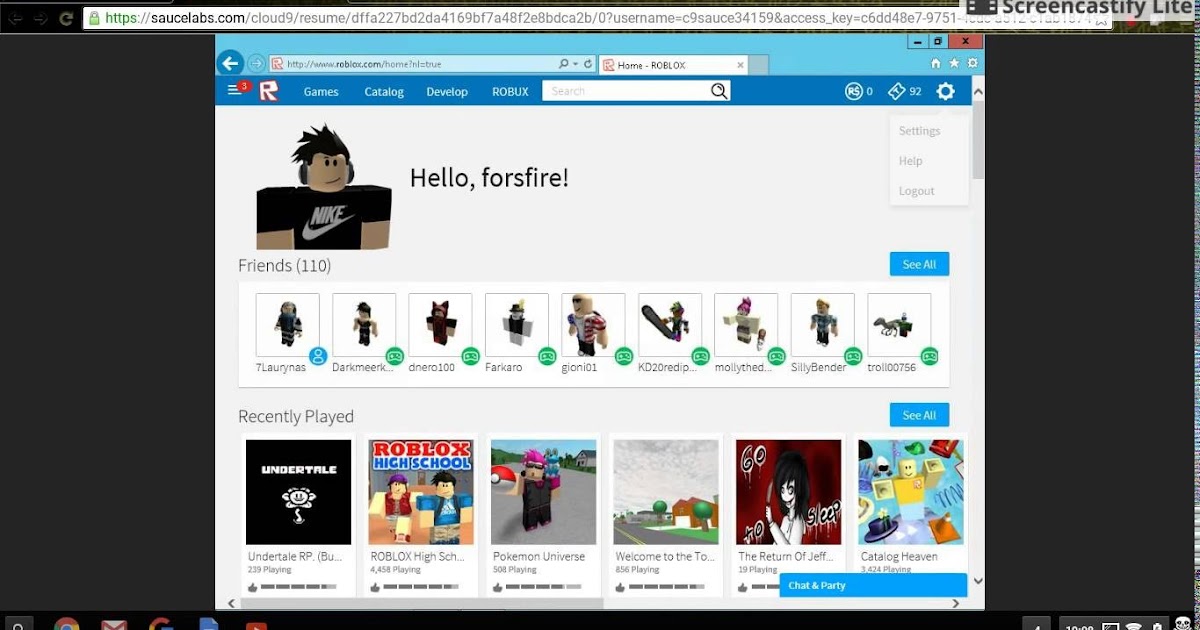Click Welcome to the To... game title
The height and width of the screenshot is (630, 1200).
[663, 556]
